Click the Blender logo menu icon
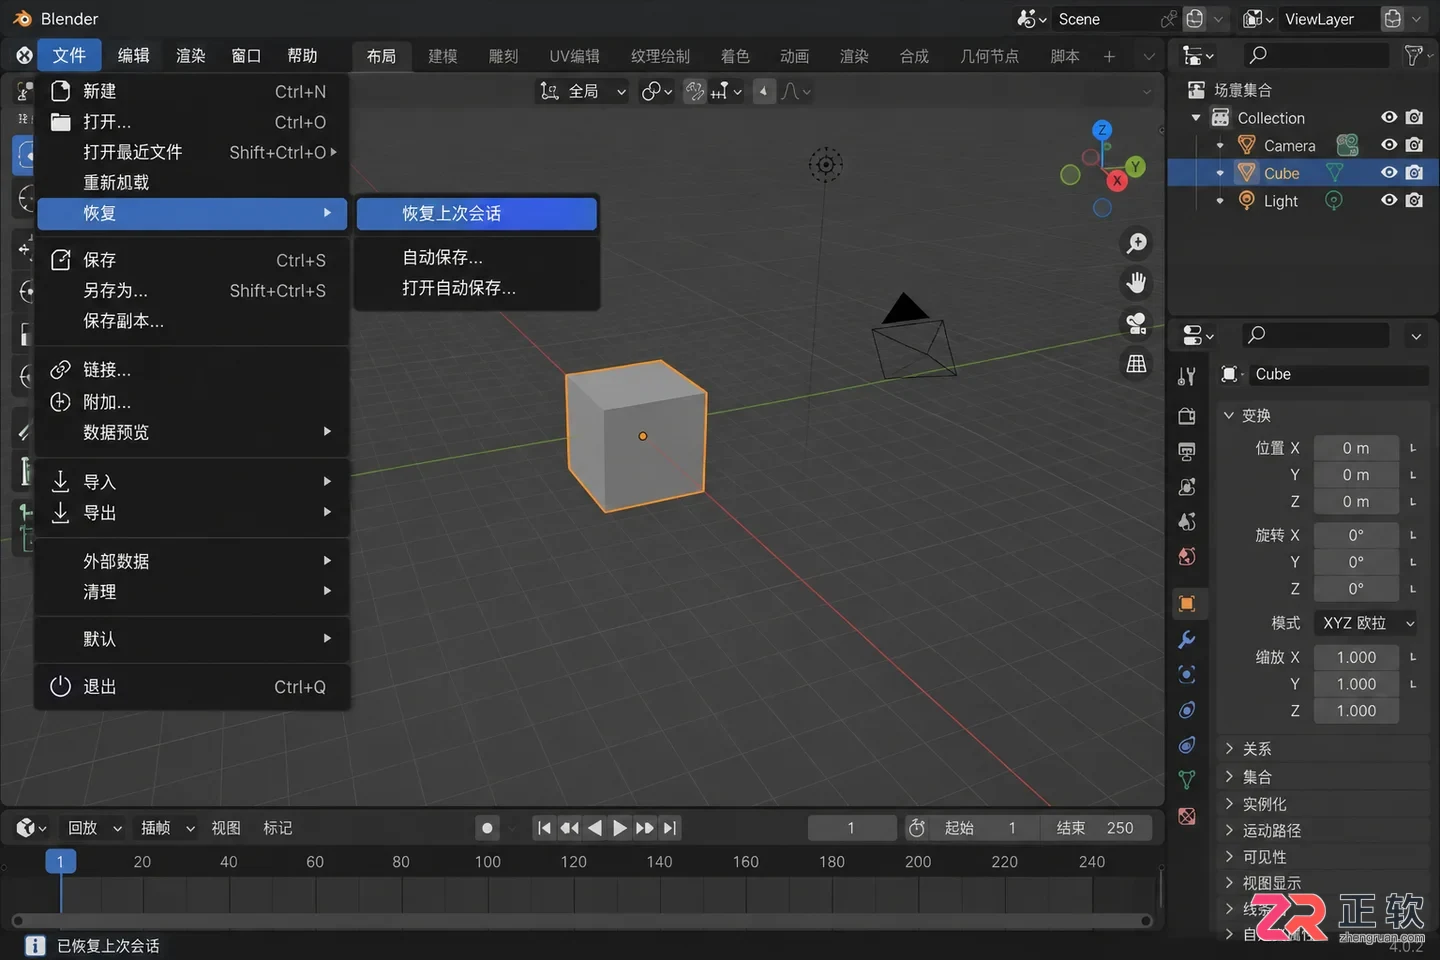Screen dimensions: 1440x960 pos(24,56)
